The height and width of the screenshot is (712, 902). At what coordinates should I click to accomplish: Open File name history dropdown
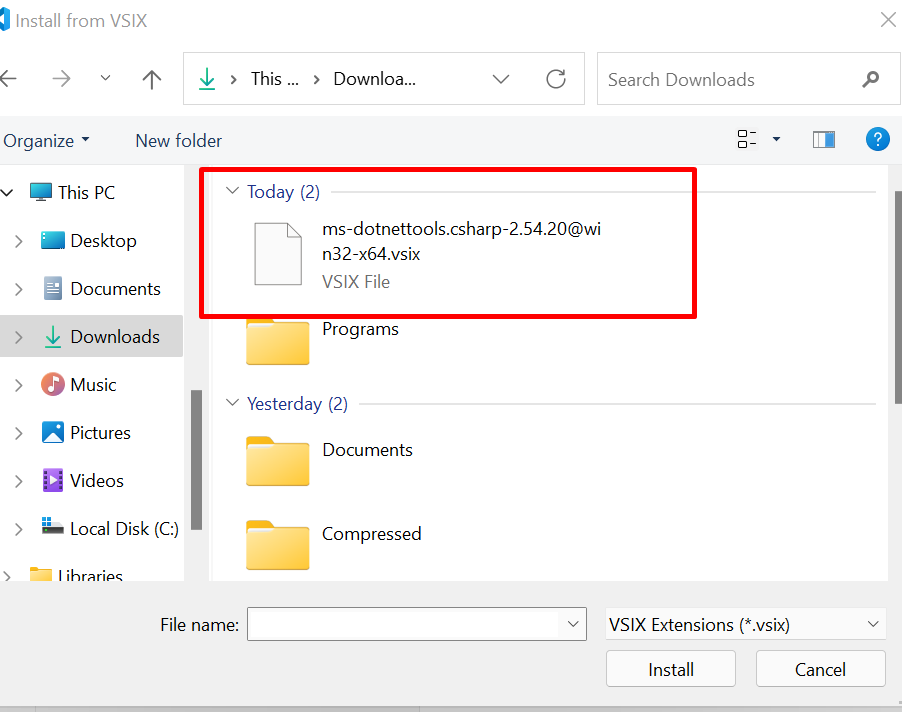573,625
